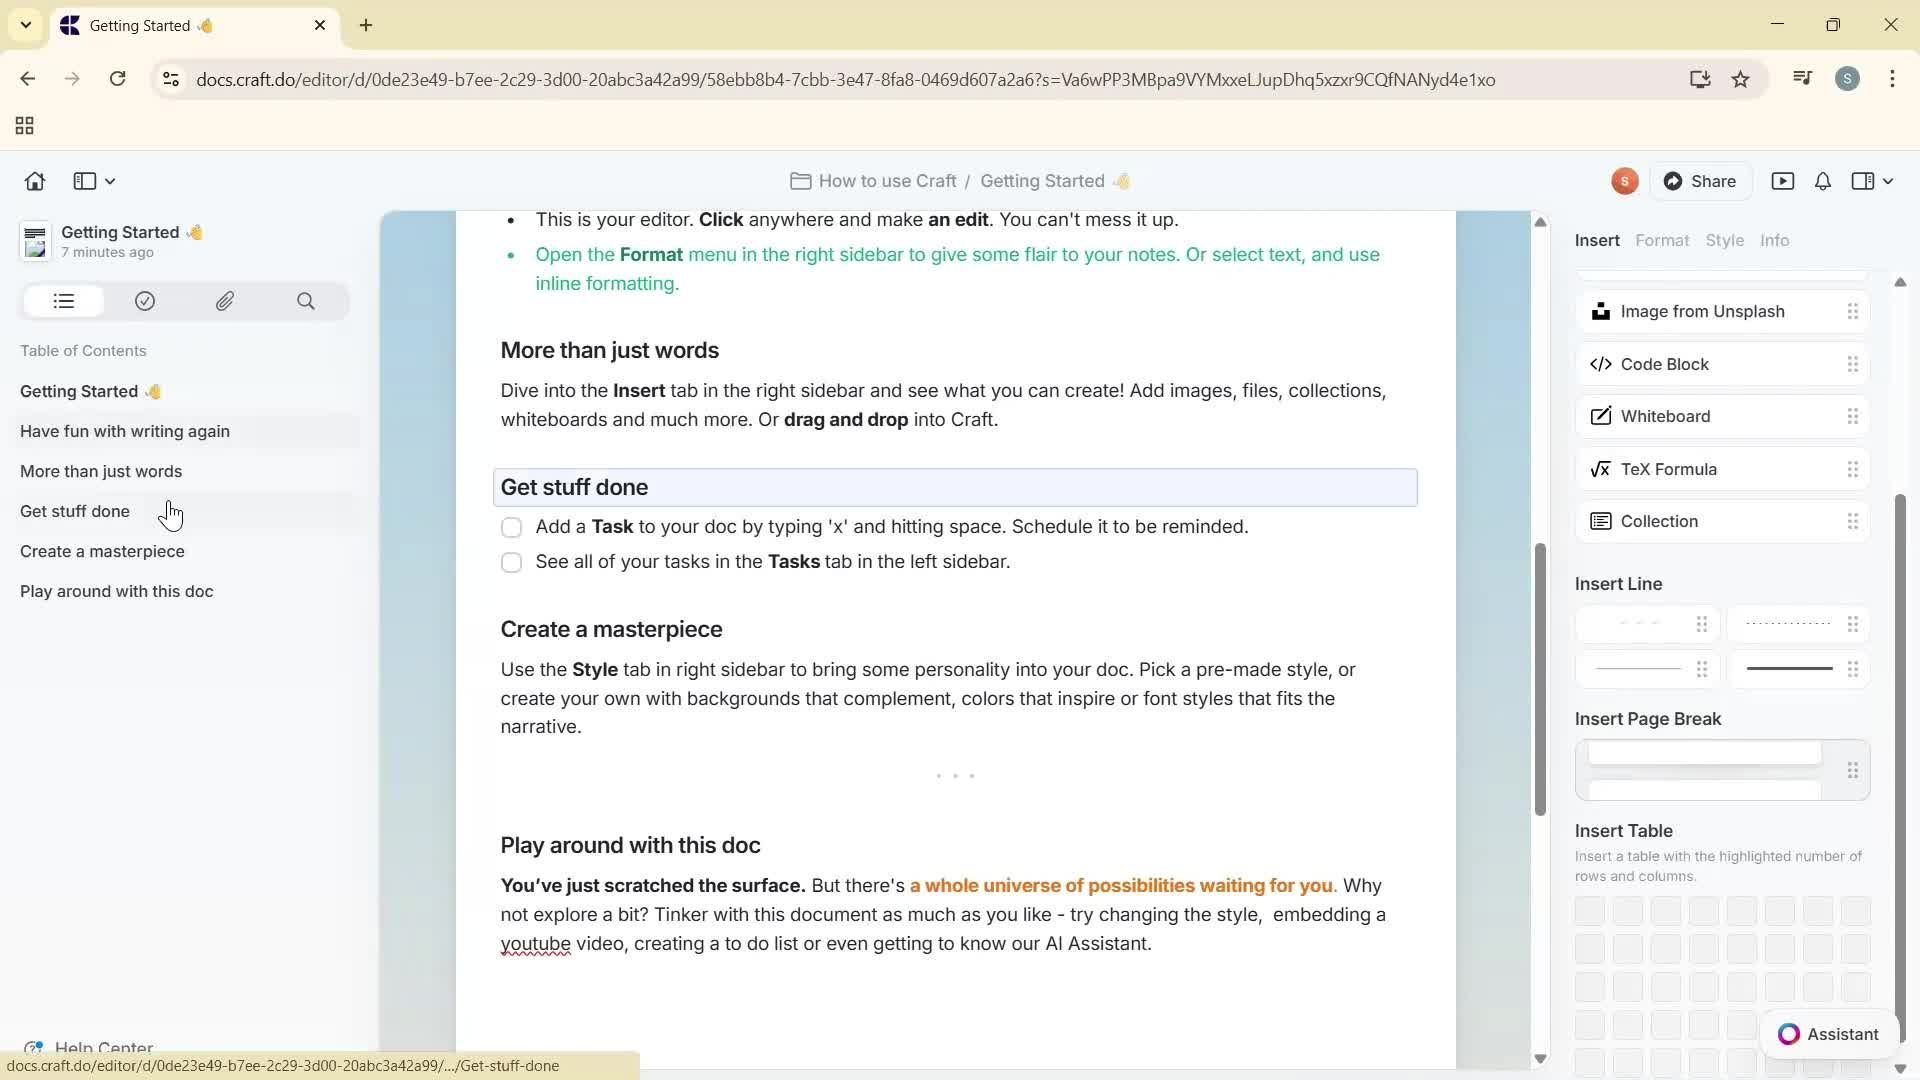Check the 'See all of your tasks' checkbox
Image resolution: width=1920 pixels, height=1080 pixels.
[x=511, y=562]
